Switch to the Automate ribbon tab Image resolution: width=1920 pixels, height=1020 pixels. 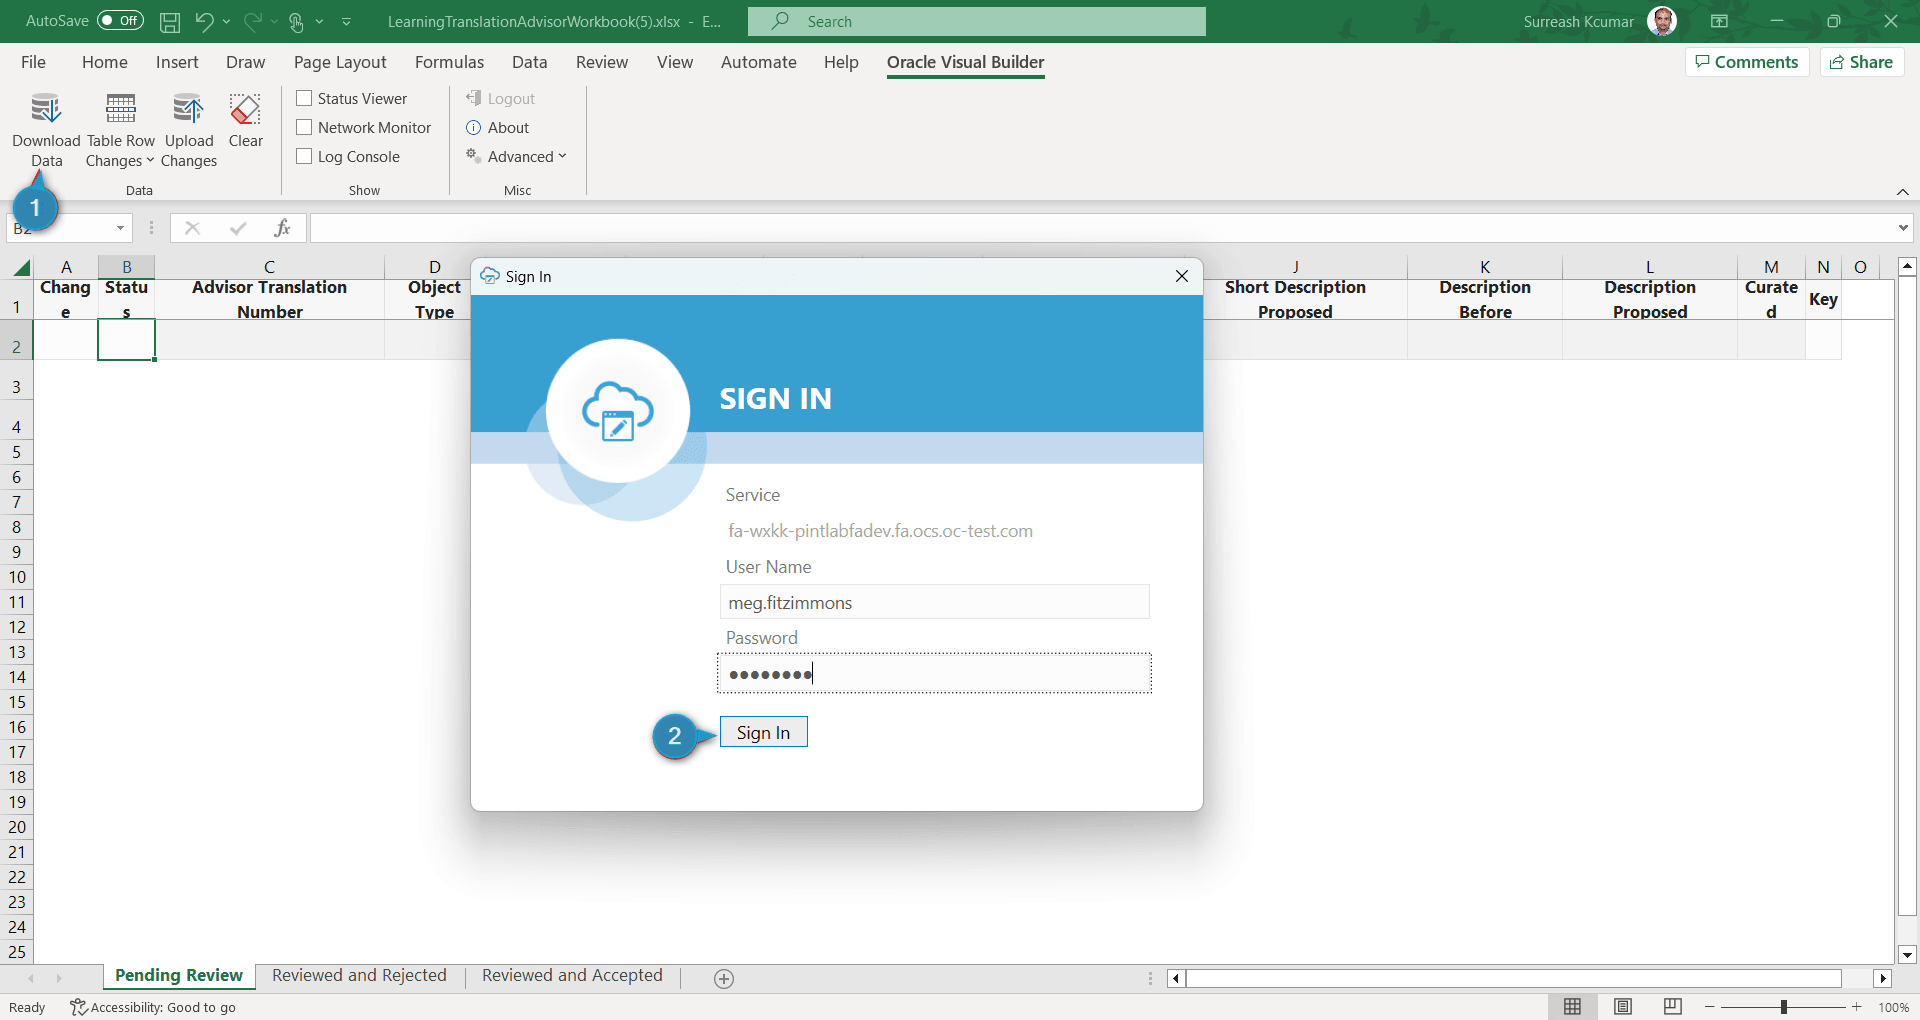tap(759, 62)
